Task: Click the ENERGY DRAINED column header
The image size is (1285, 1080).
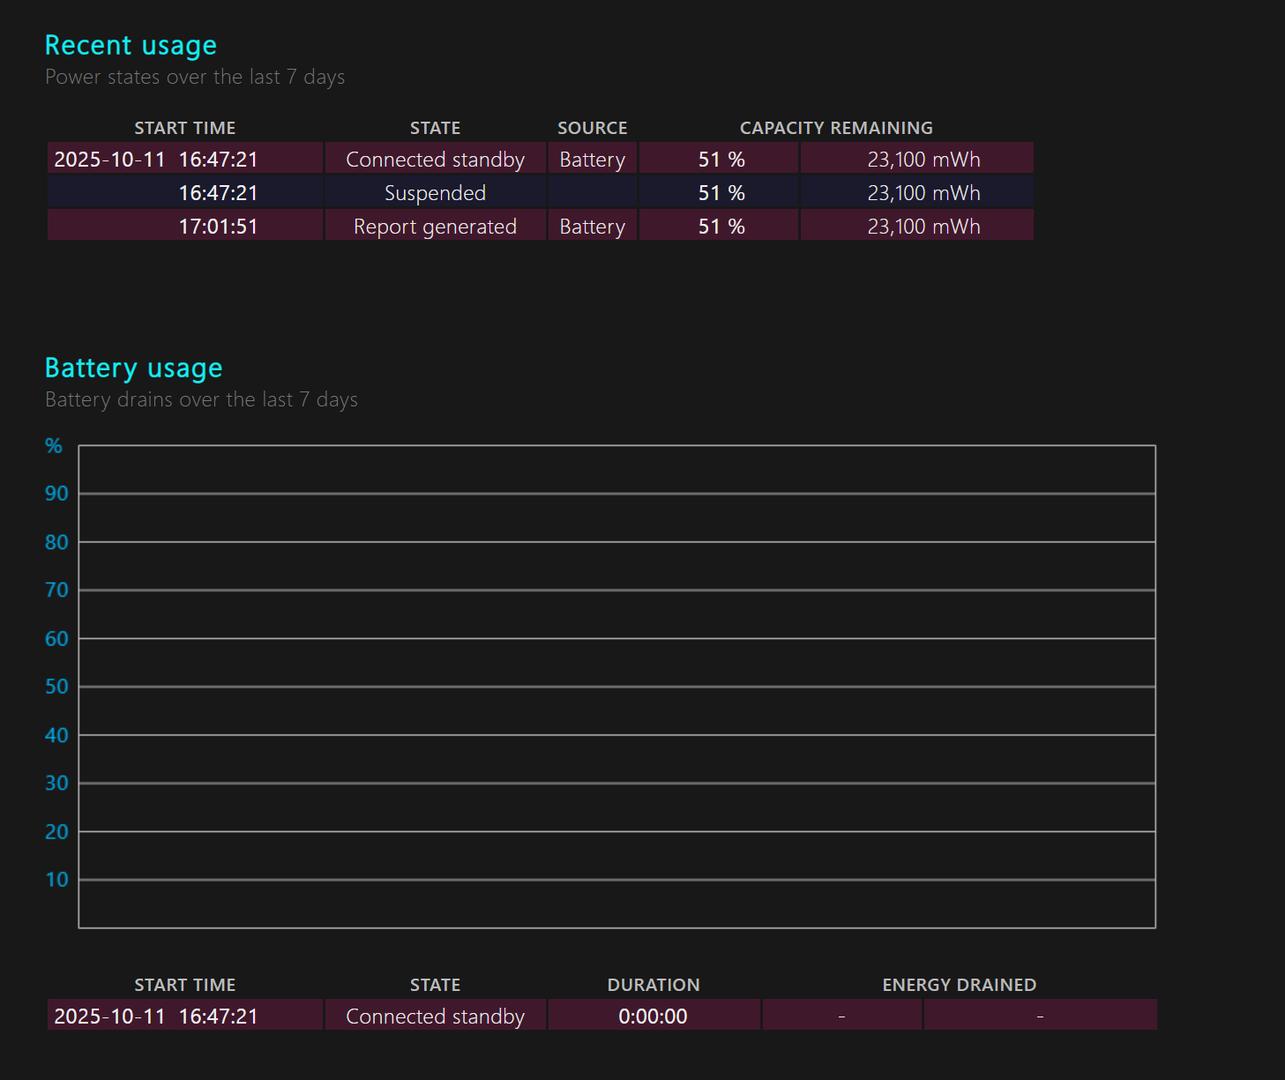Action: pyautogui.click(x=959, y=985)
